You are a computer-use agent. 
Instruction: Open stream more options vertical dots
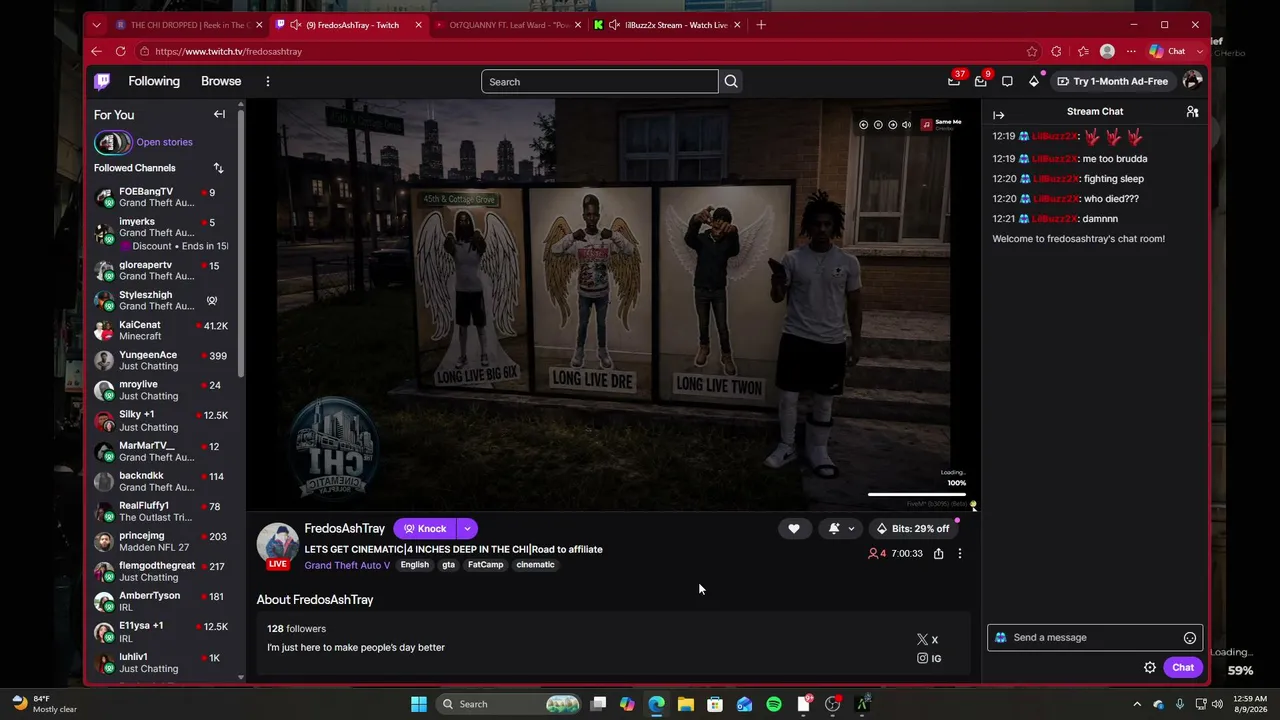(960, 553)
